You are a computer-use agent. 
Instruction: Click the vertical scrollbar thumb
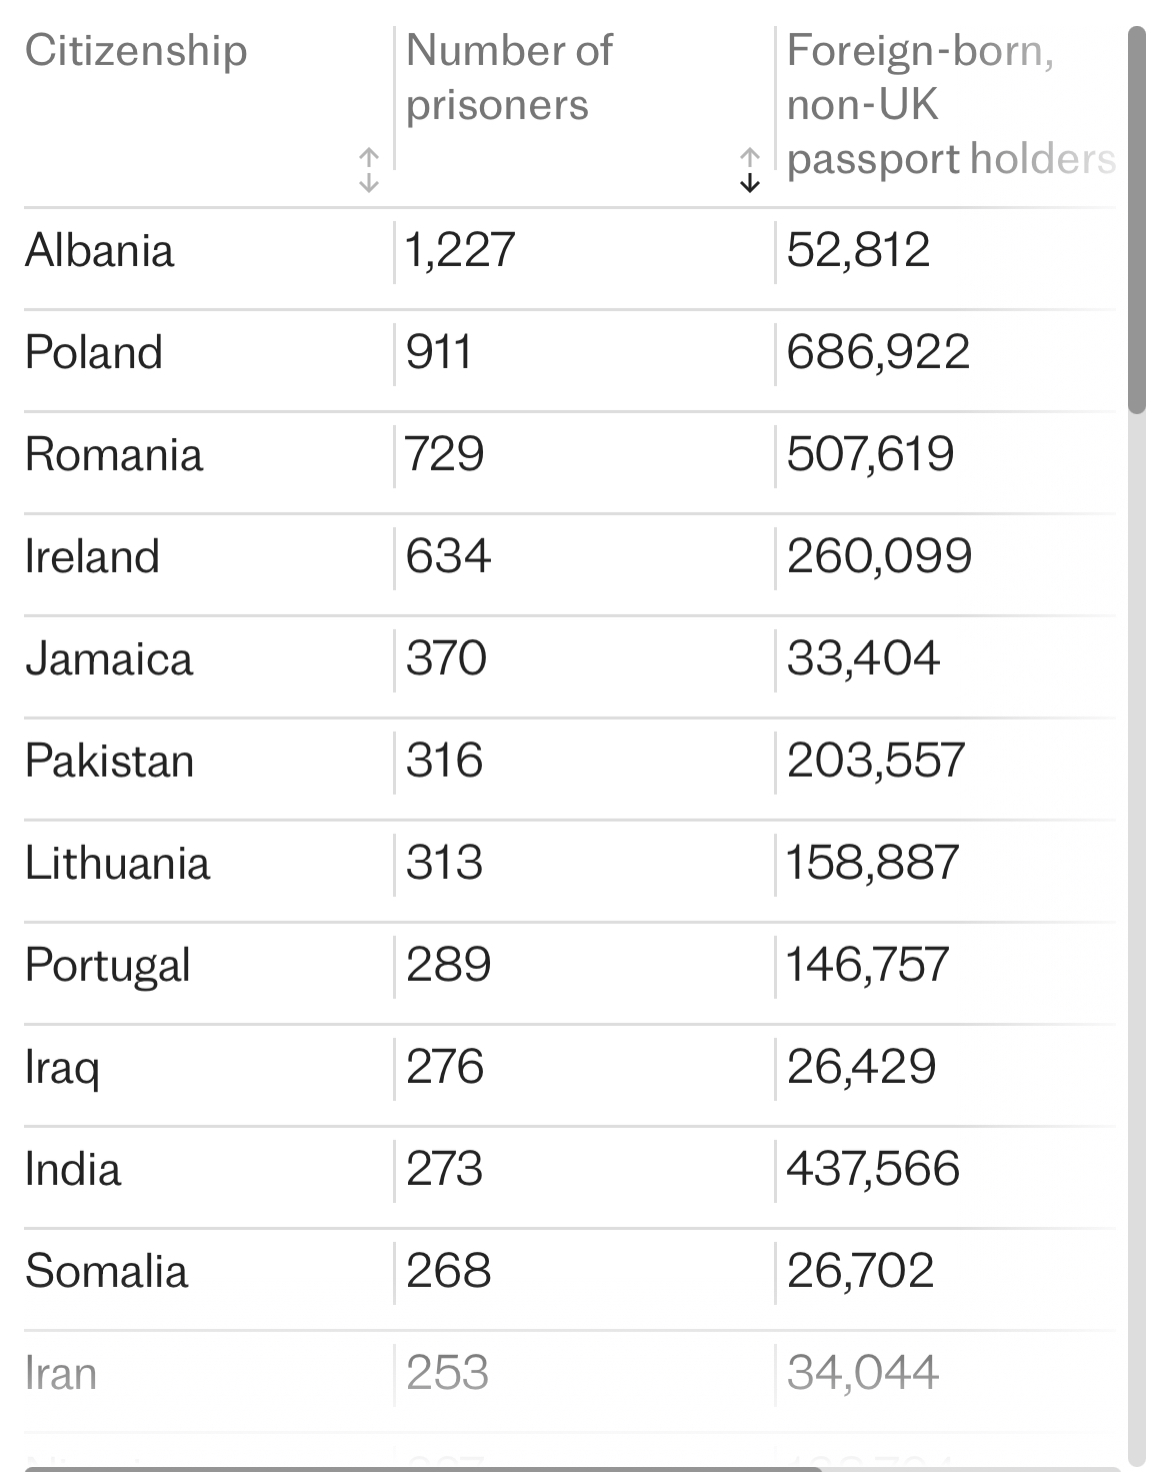[1137, 220]
